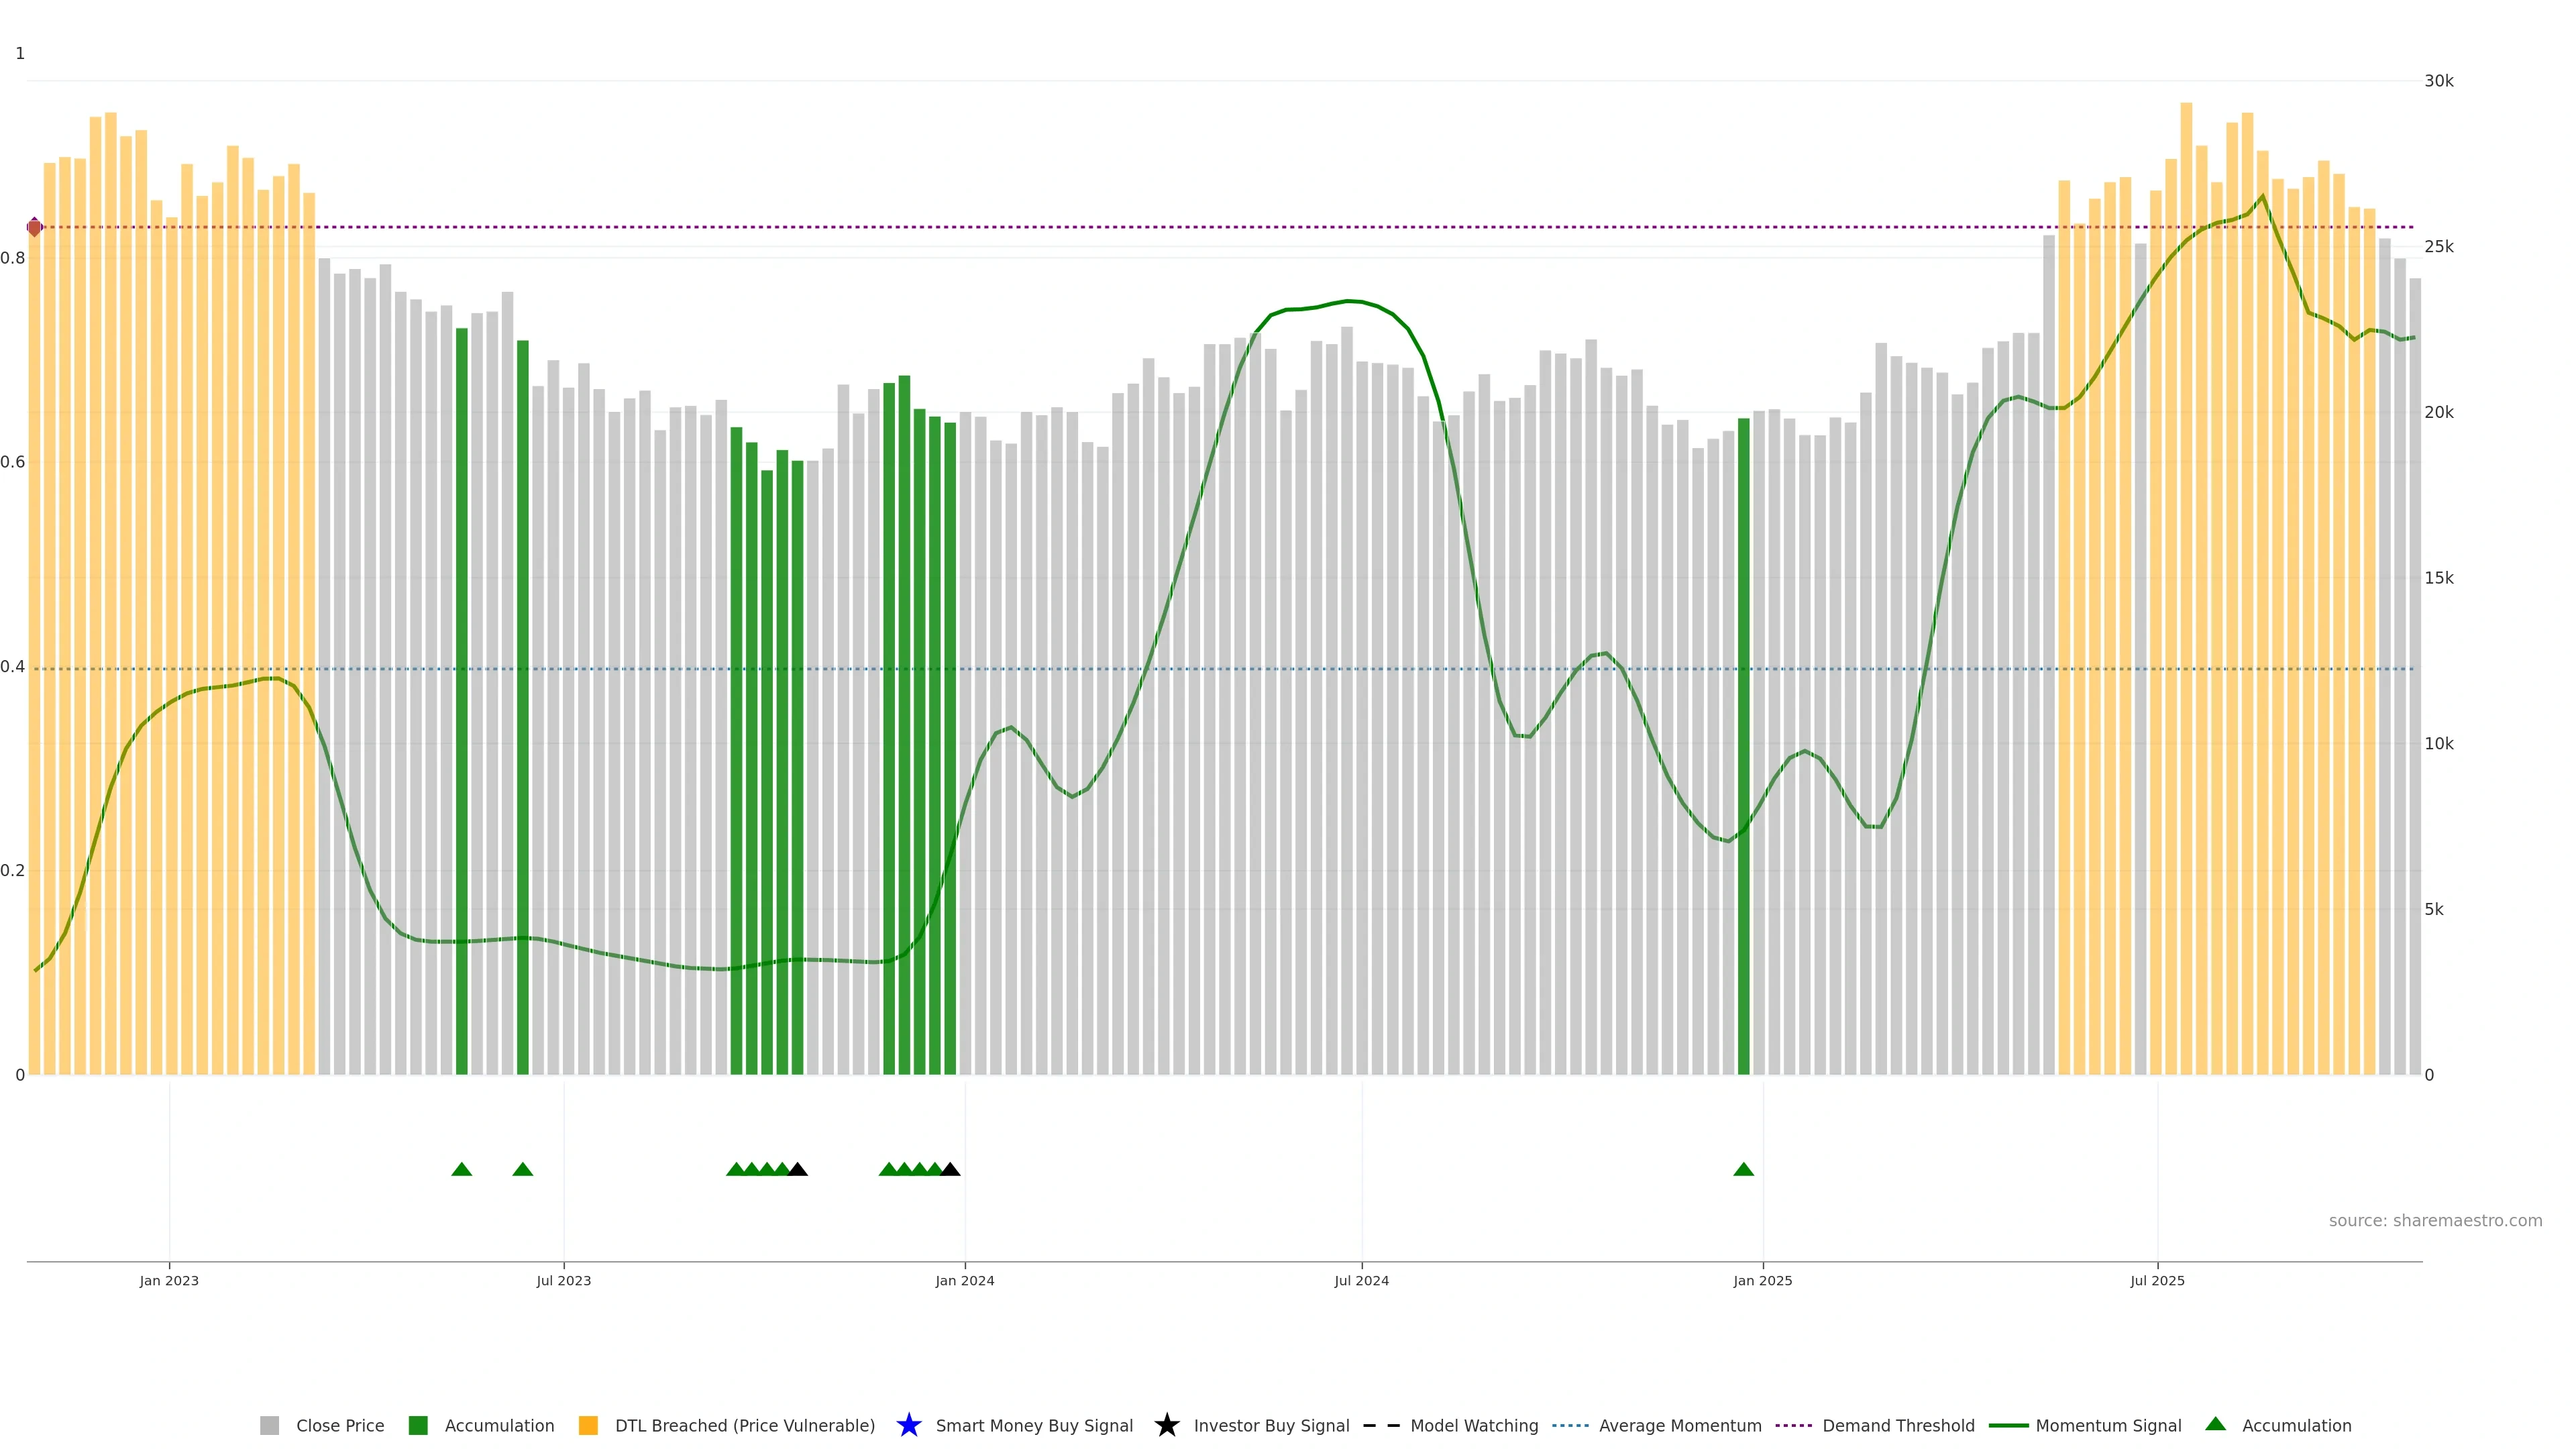Click the green square Accumulation legend swatch
The width and height of the screenshot is (2576, 1449).
418,1425
